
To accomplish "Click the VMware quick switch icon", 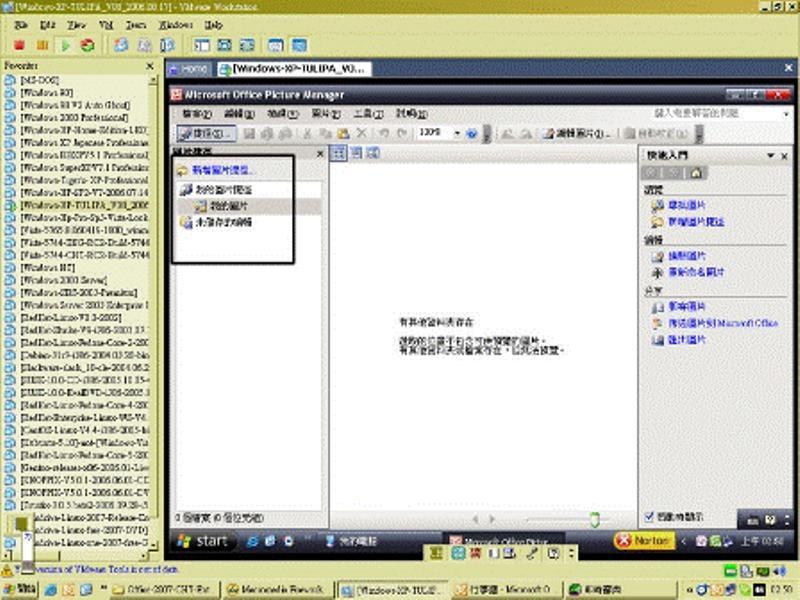I will click(247, 45).
